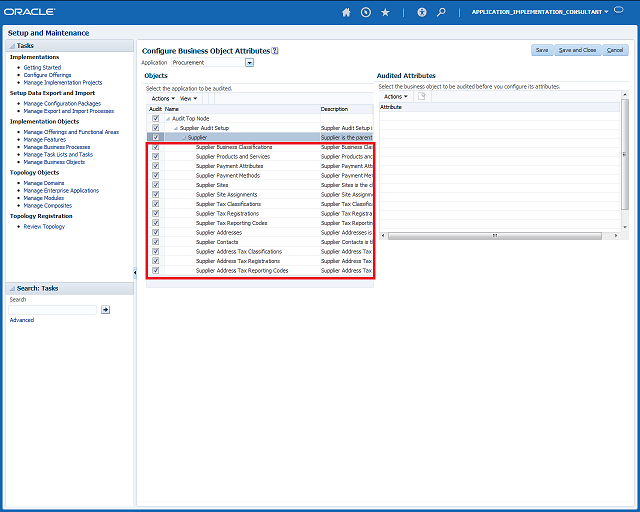This screenshot has width=640, height=512.
Task: Uncheck Supplier Payment Attributes audit box
Action: coord(156,166)
